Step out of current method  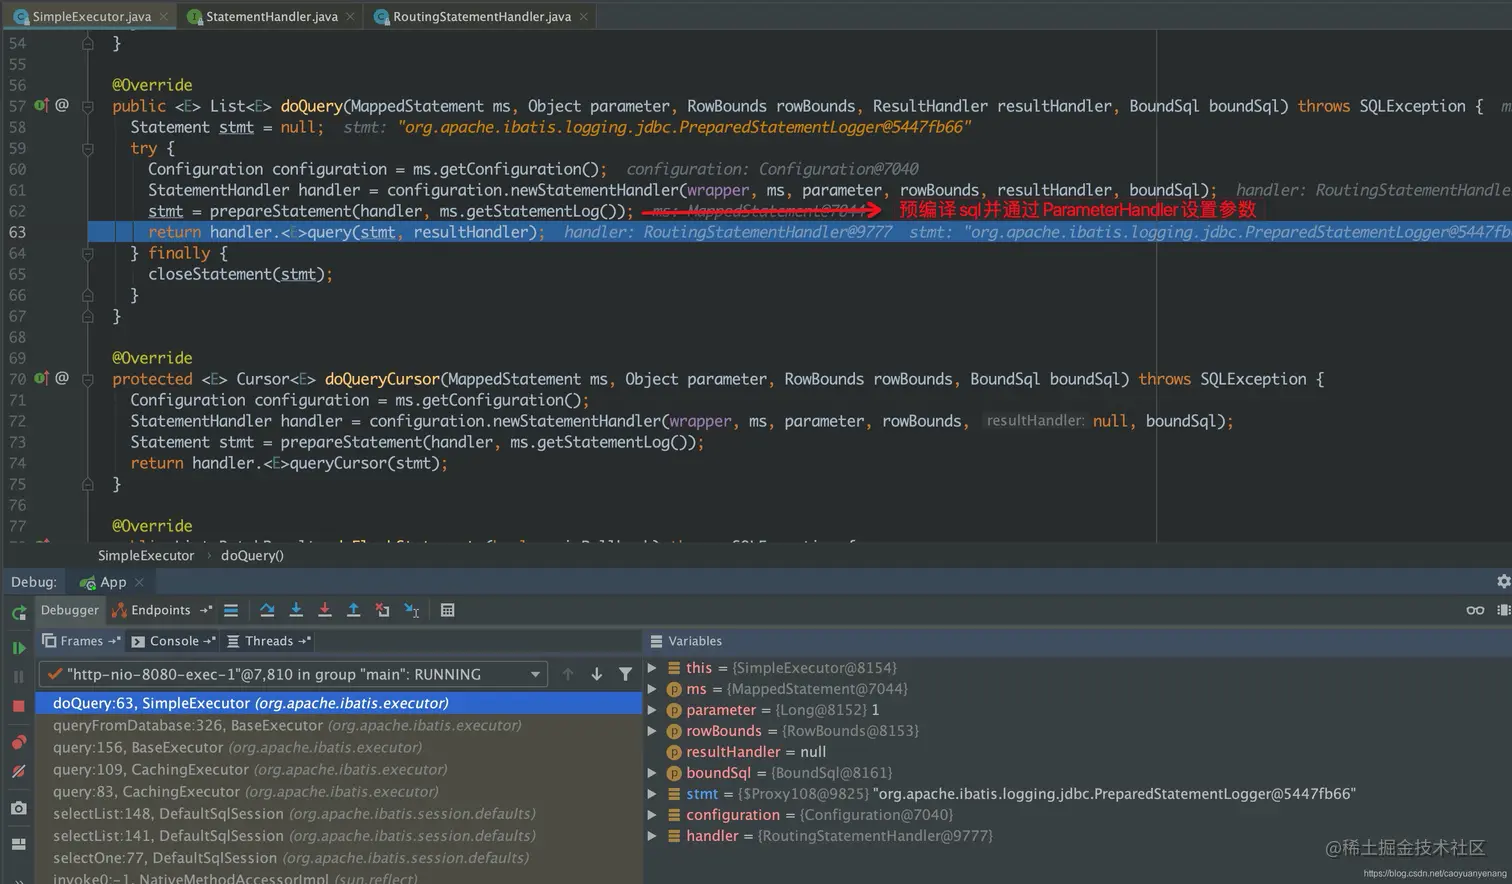click(353, 610)
